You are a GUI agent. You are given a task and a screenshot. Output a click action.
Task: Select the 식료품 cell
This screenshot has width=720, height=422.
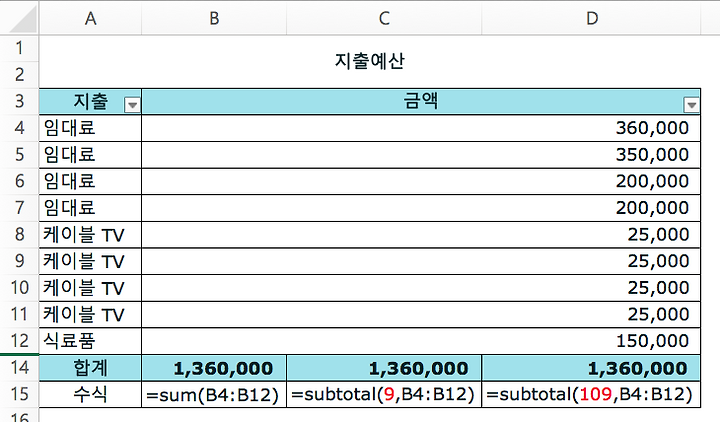pos(90,341)
